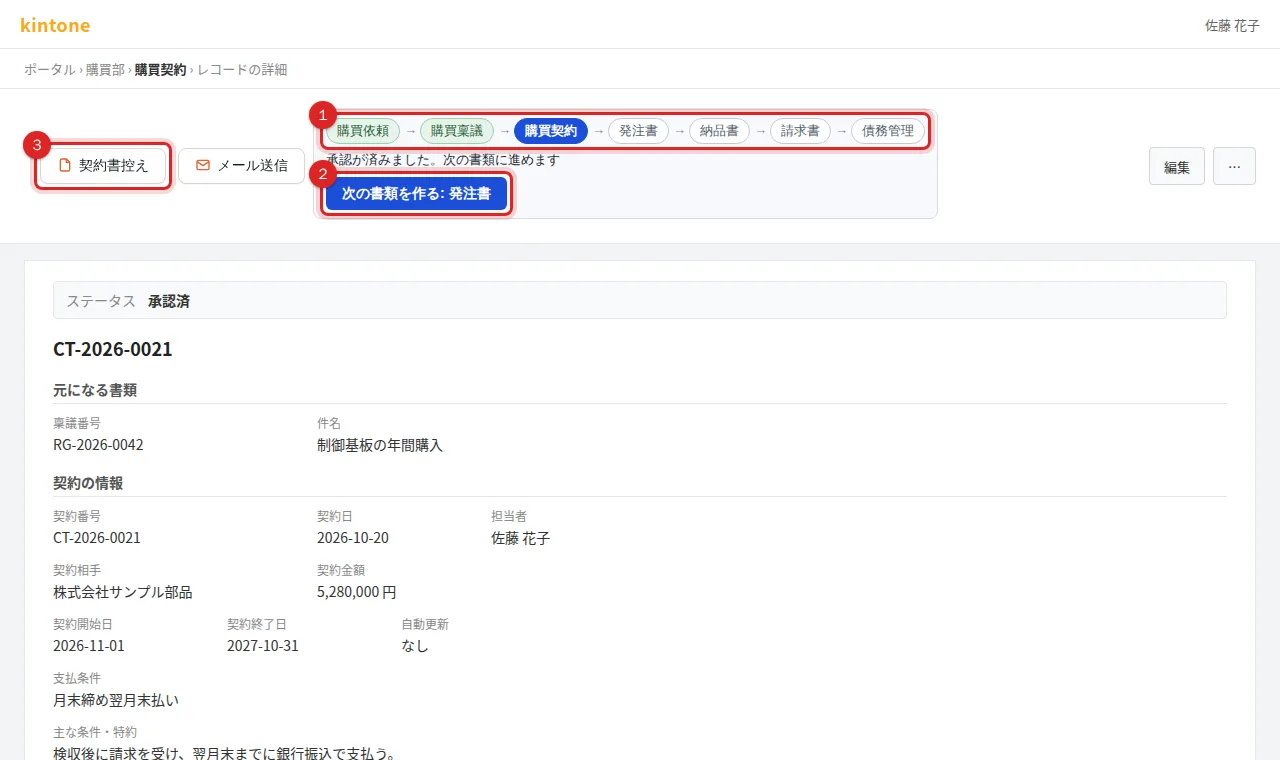Click 件名 value 制御基板の年間購入
This screenshot has height=760, width=1280.
[x=380, y=445]
